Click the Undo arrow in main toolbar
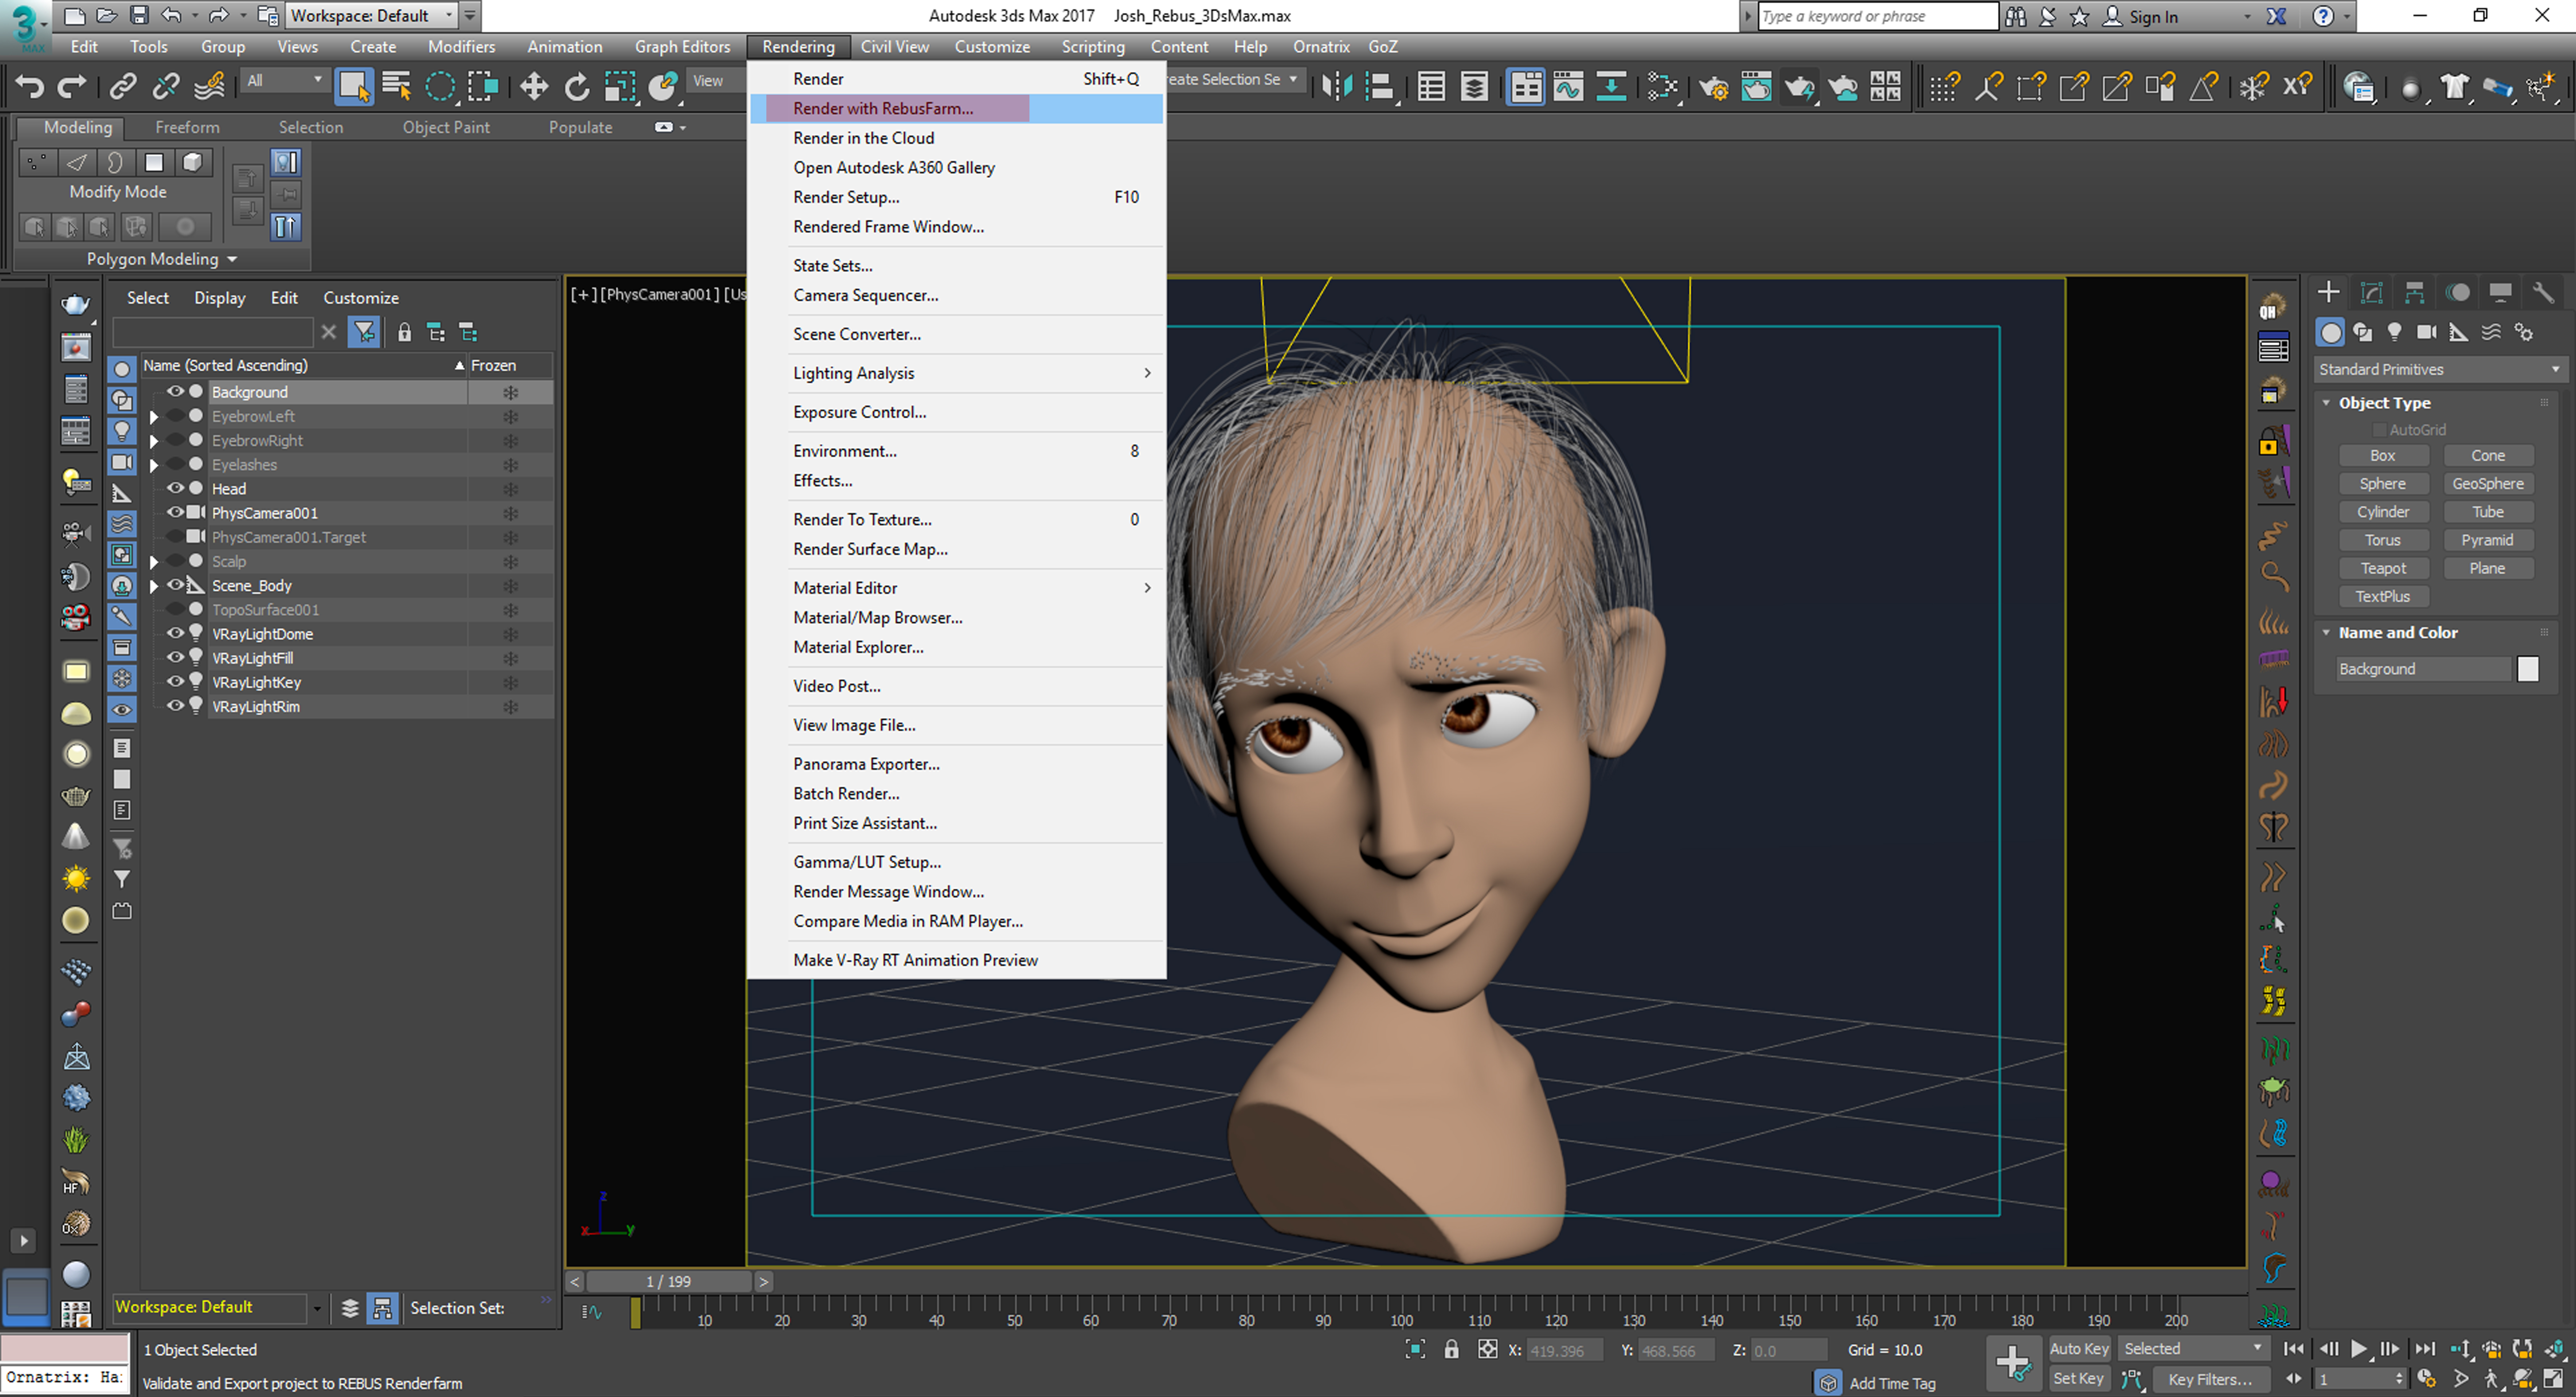This screenshot has height=1397, width=2576. coord(30,87)
